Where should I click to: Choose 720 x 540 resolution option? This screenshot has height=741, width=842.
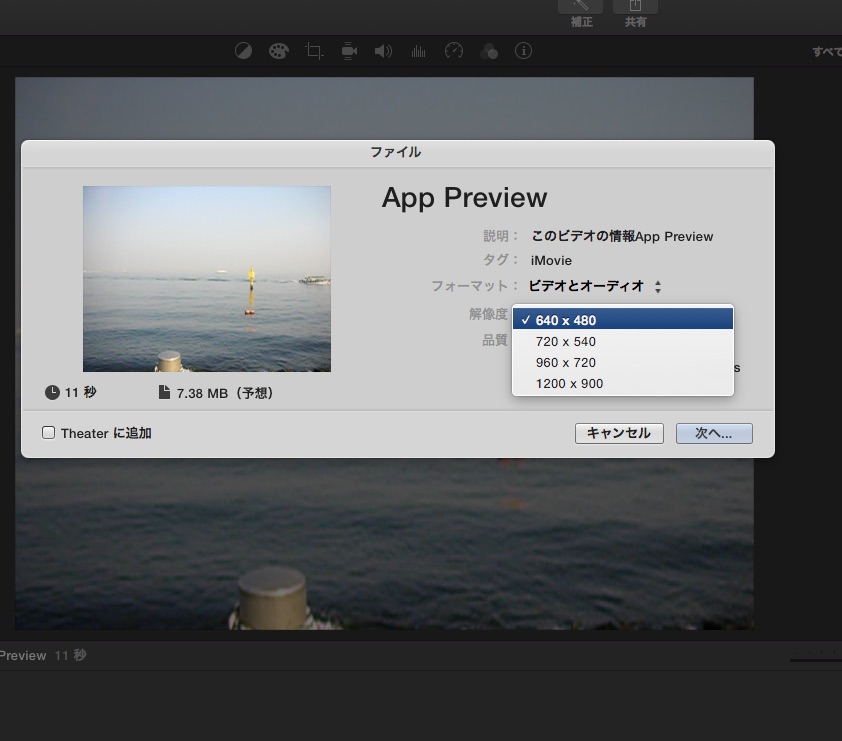pyautogui.click(x=622, y=342)
